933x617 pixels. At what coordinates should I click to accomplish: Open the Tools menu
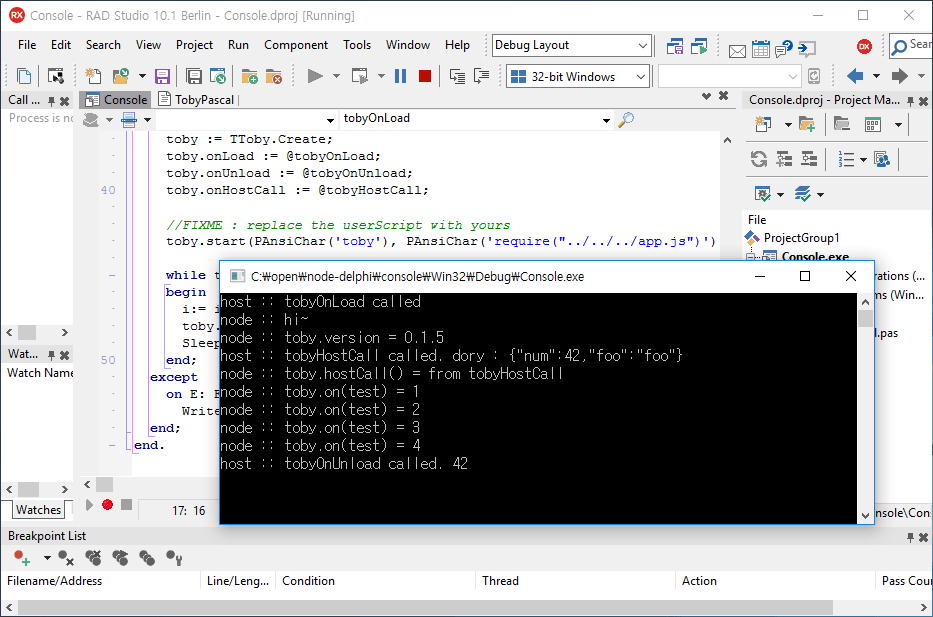click(x=357, y=45)
